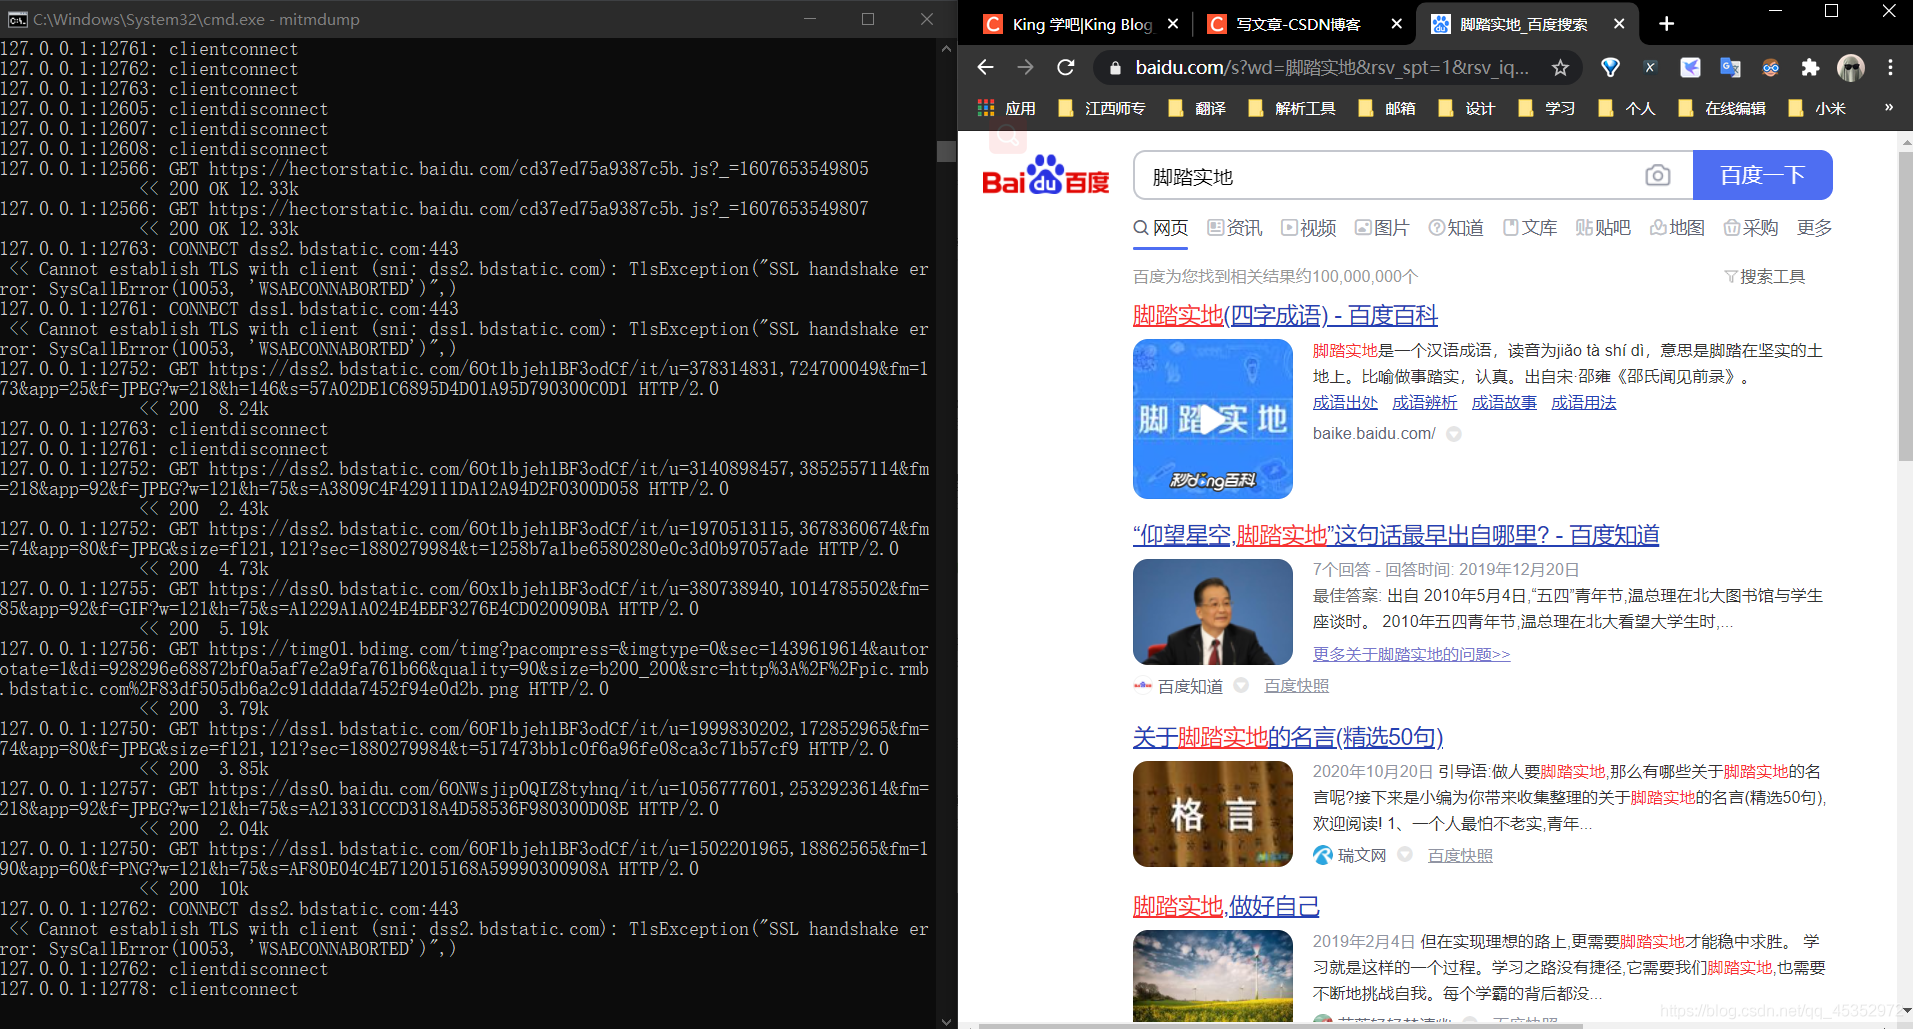Select the 知道 search category
The image size is (1913, 1029).
[1456, 228]
